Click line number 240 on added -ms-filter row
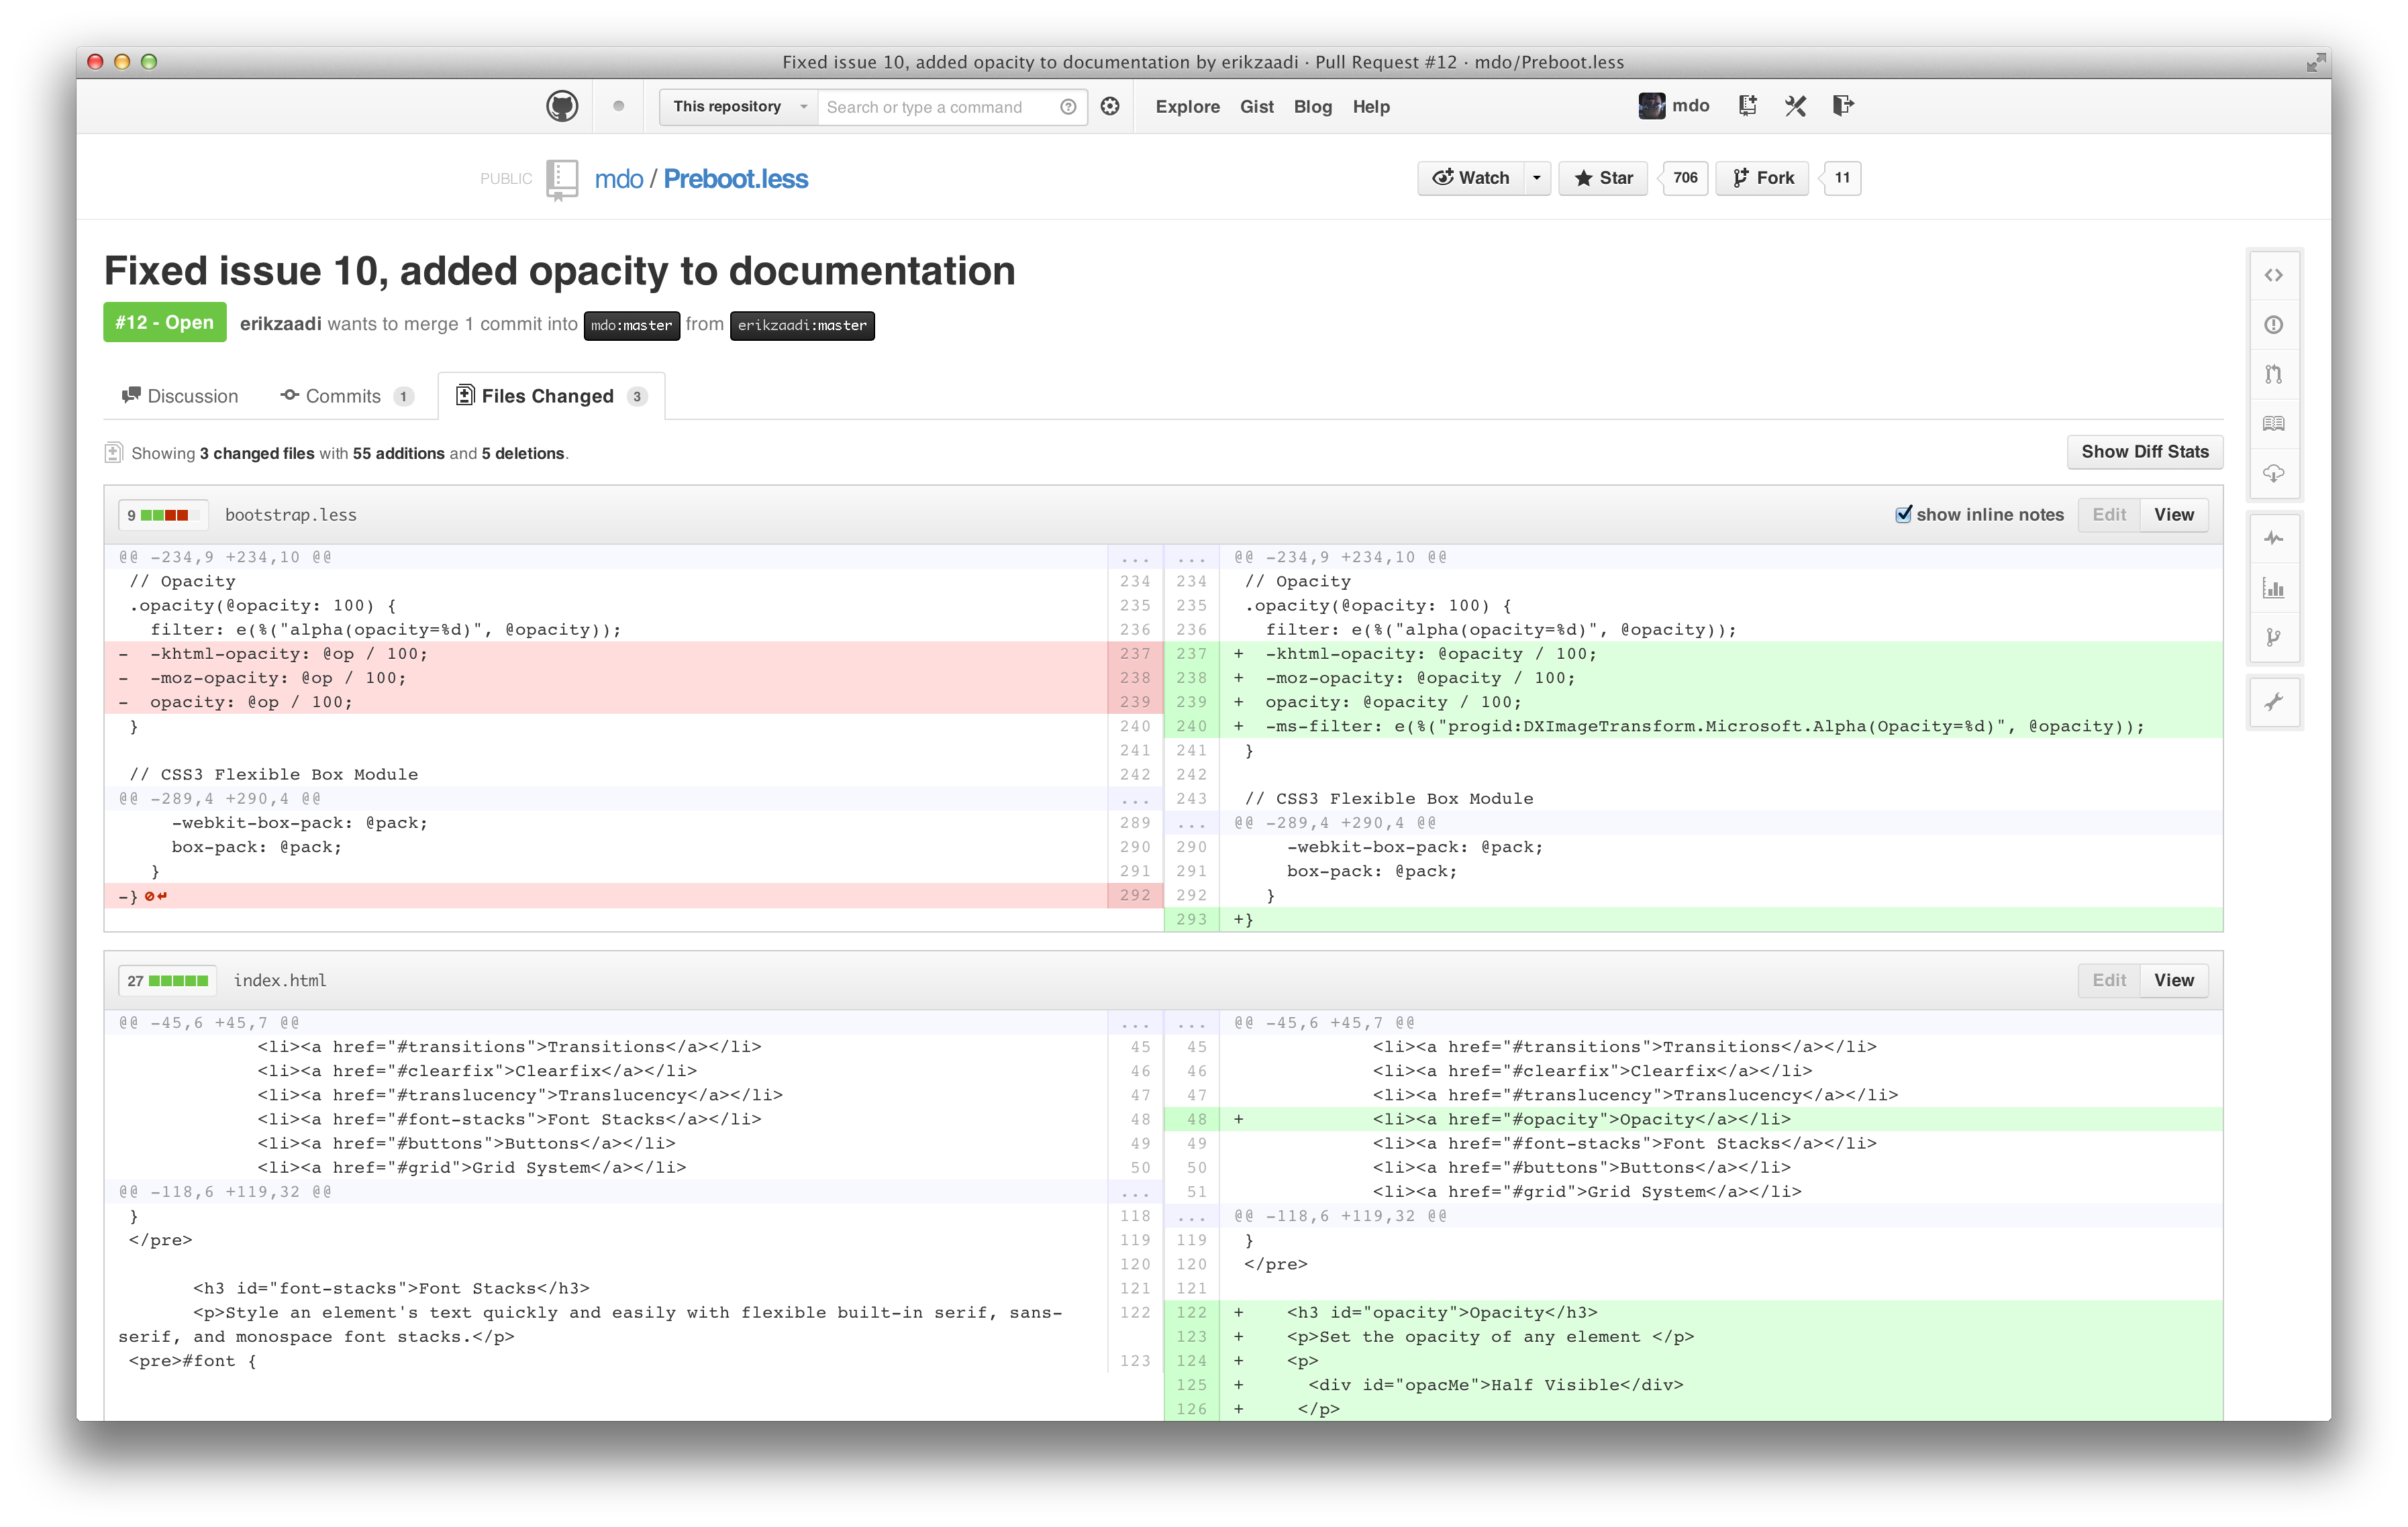Screen dimensions: 2408x1527 [1191, 727]
